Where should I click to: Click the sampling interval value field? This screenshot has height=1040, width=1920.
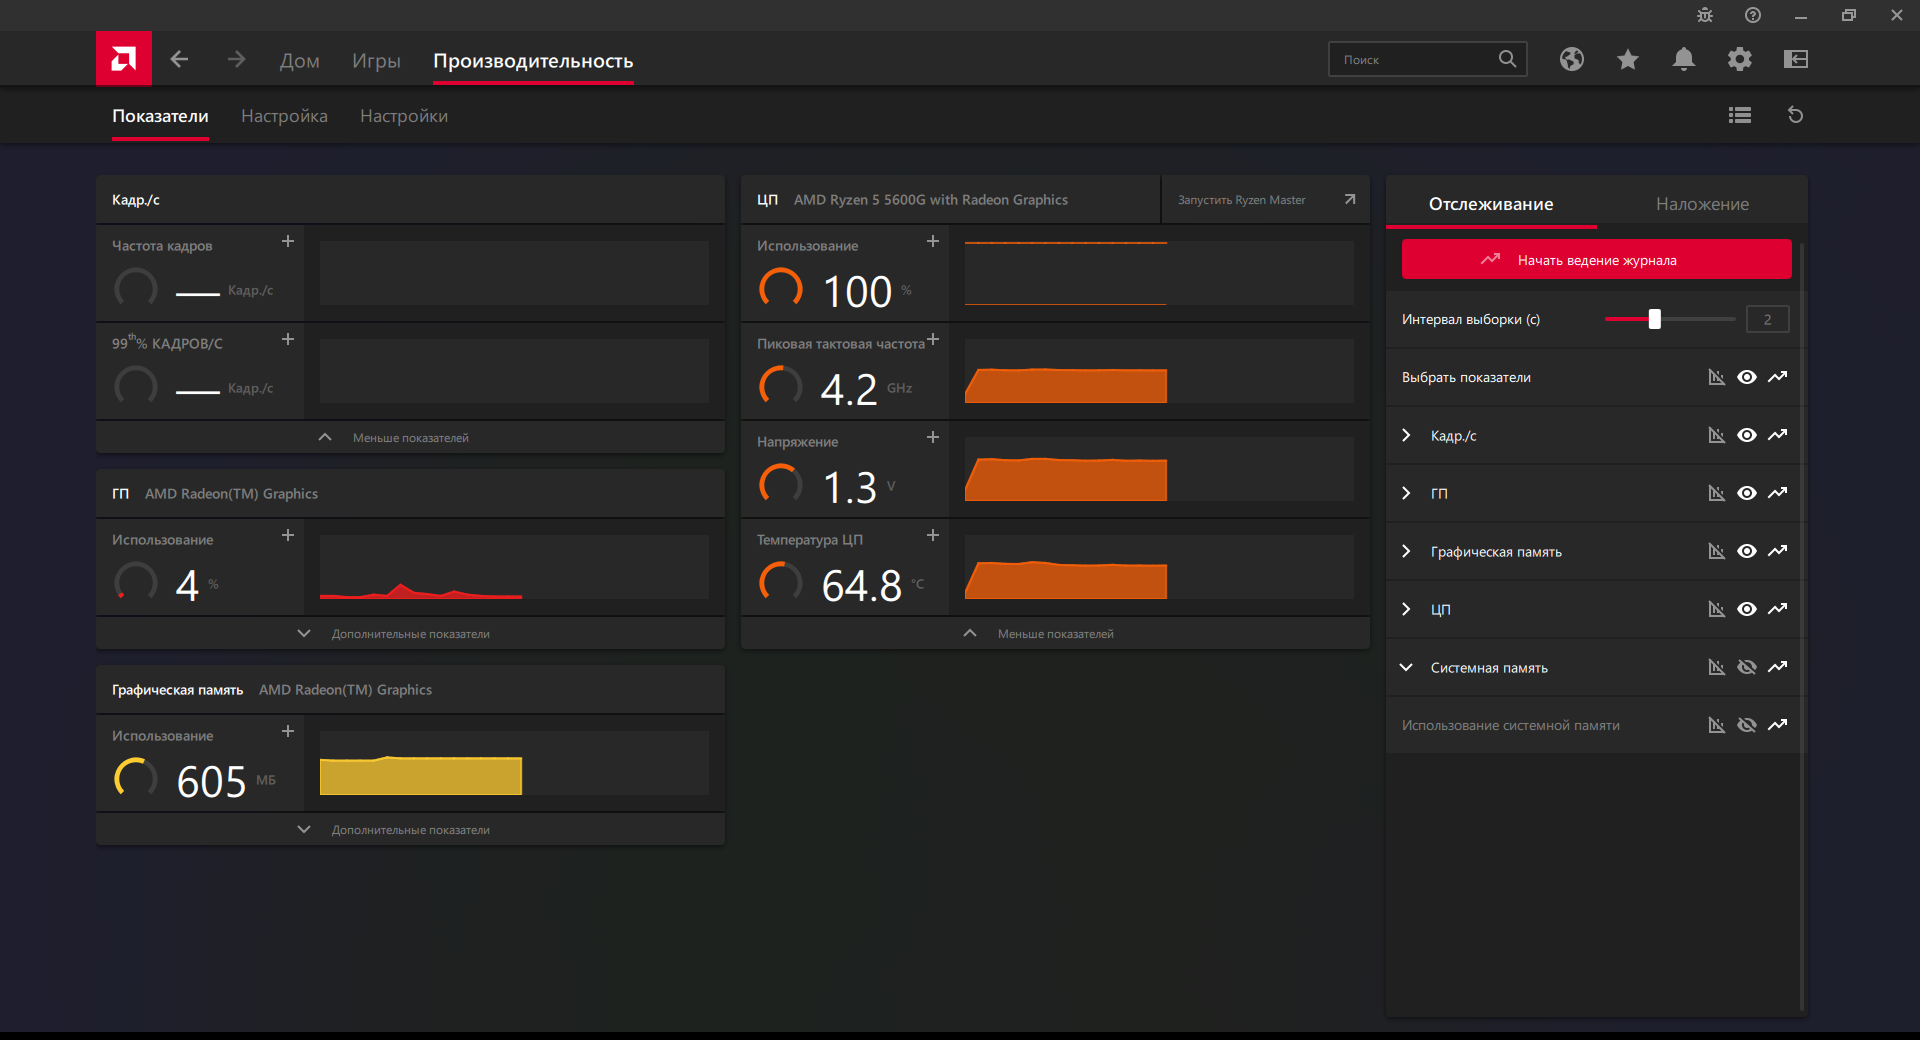(1767, 319)
